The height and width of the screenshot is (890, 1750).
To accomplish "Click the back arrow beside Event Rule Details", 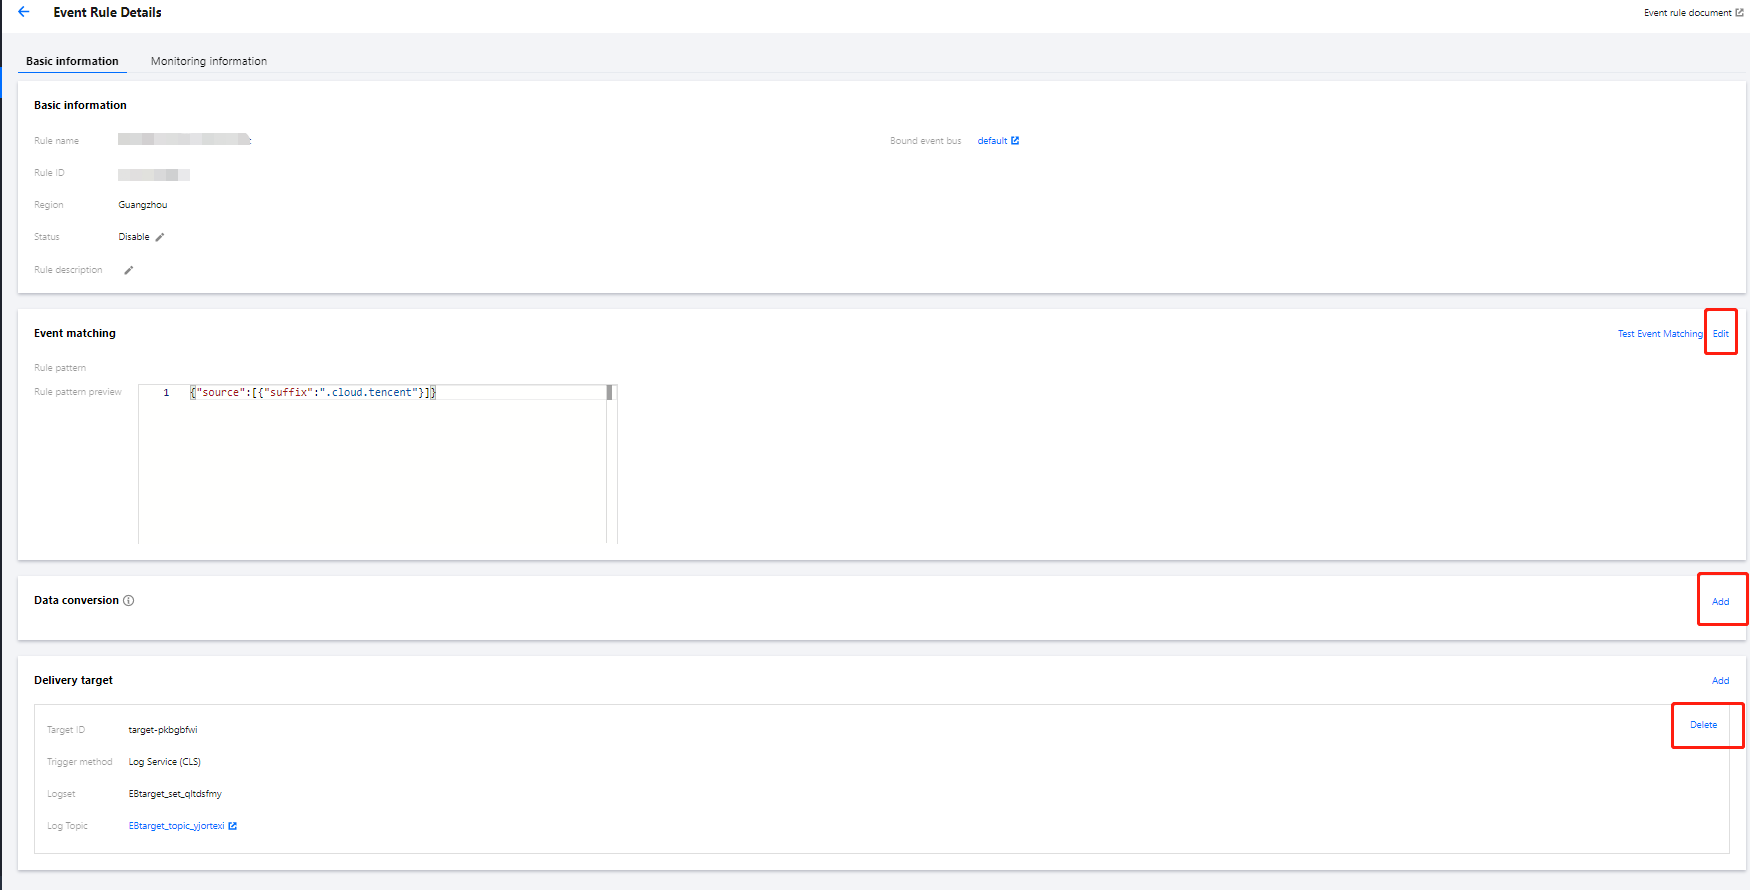I will click(x=24, y=12).
